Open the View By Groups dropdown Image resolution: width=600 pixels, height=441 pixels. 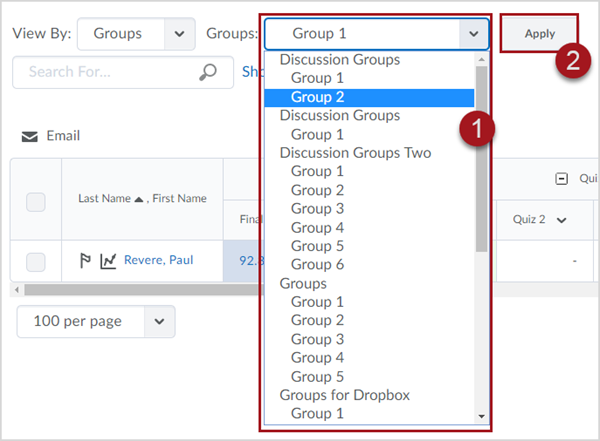point(136,34)
